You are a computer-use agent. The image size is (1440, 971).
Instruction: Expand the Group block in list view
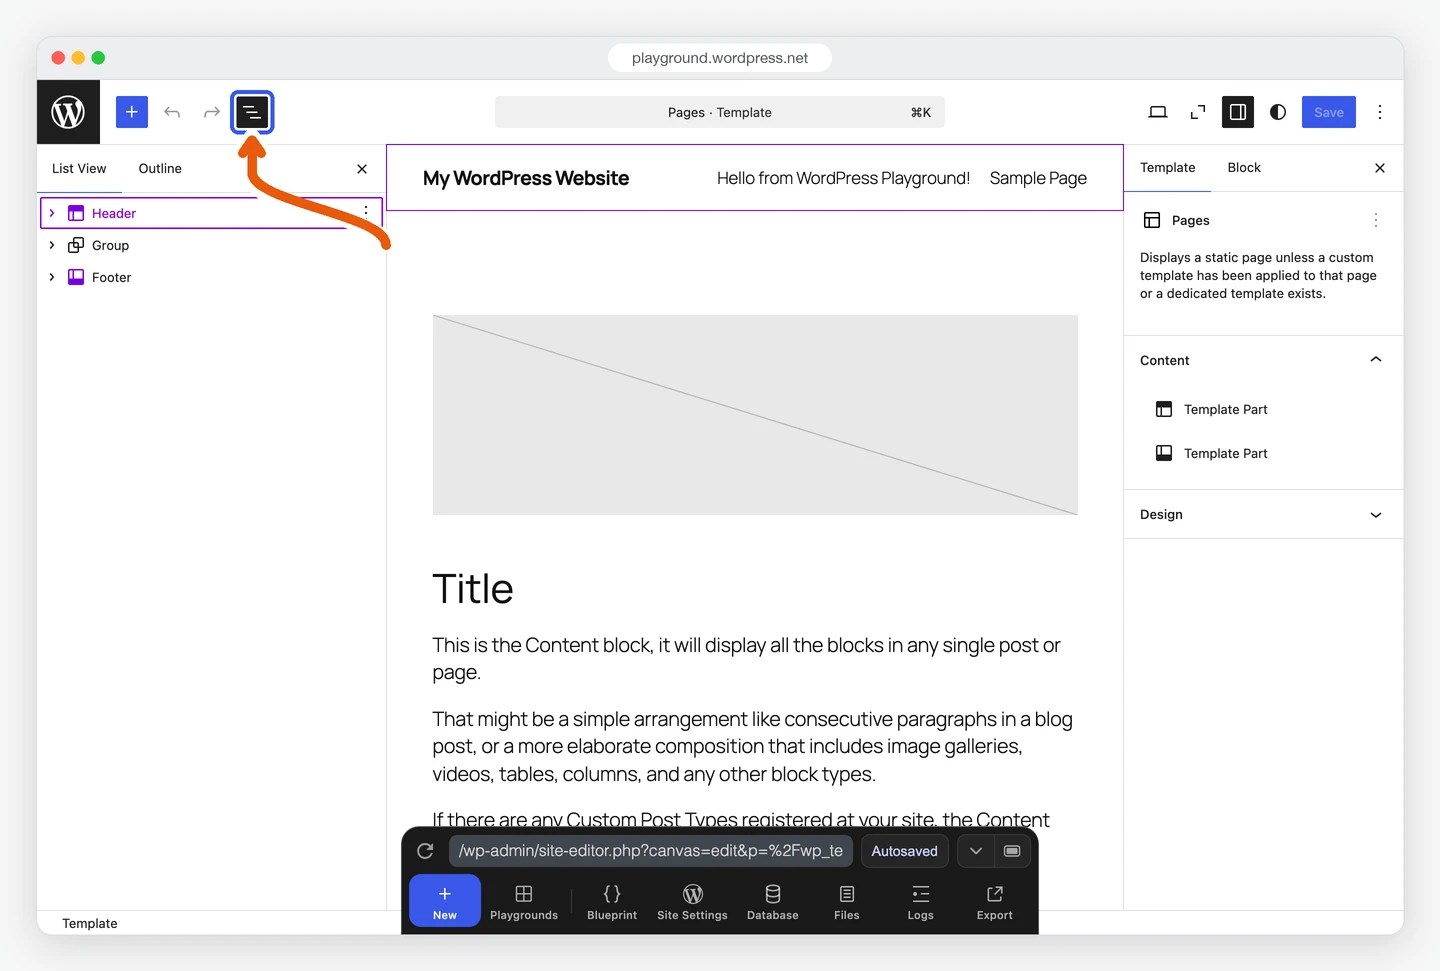[x=52, y=245]
